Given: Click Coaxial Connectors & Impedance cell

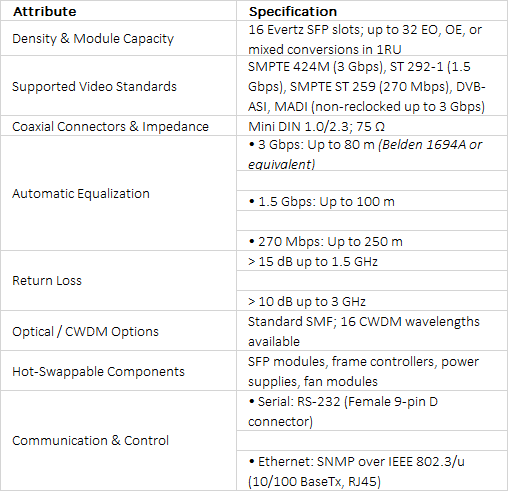Looking at the screenshot, I should [118, 126].
